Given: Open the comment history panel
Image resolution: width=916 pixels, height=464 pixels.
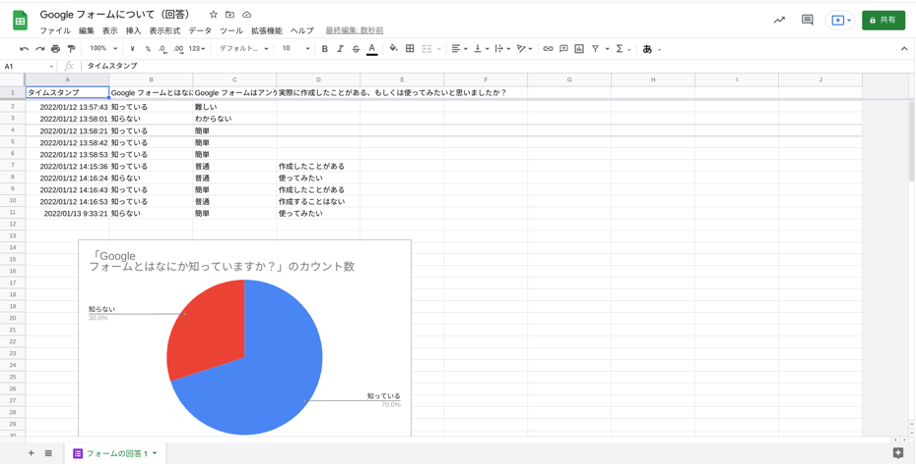Looking at the screenshot, I should pos(807,20).
